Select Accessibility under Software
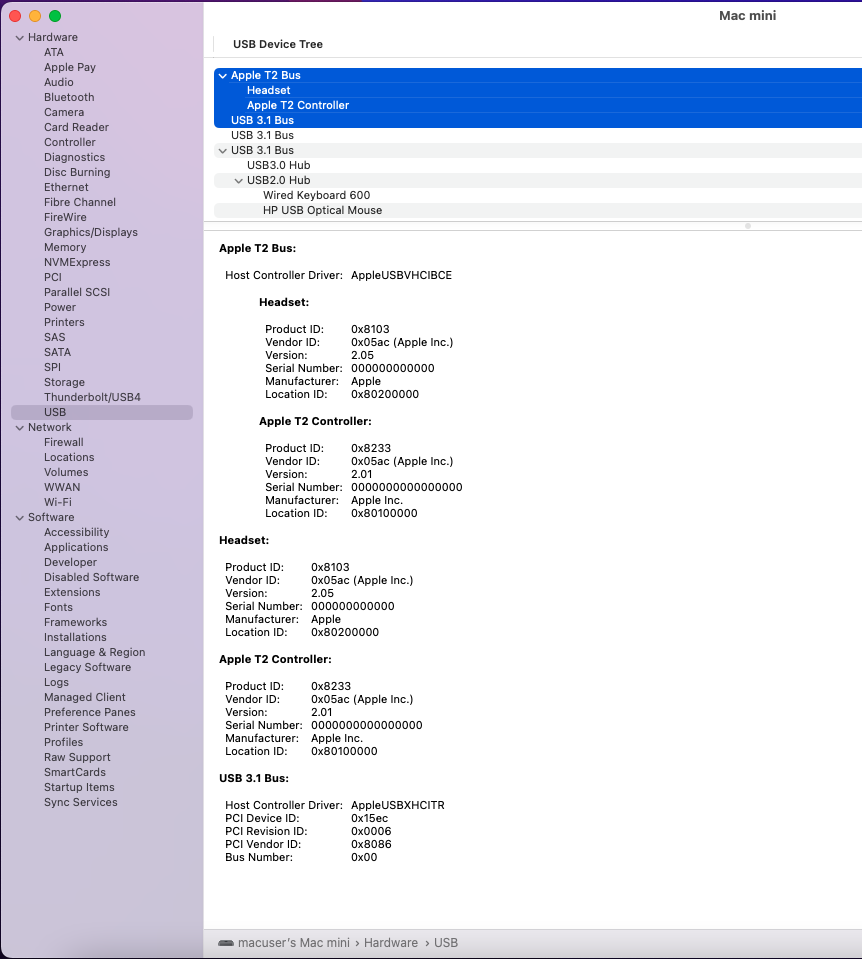The height and width of the screenshot is (959, 862). pyautogui.click(x=76, y=532)
